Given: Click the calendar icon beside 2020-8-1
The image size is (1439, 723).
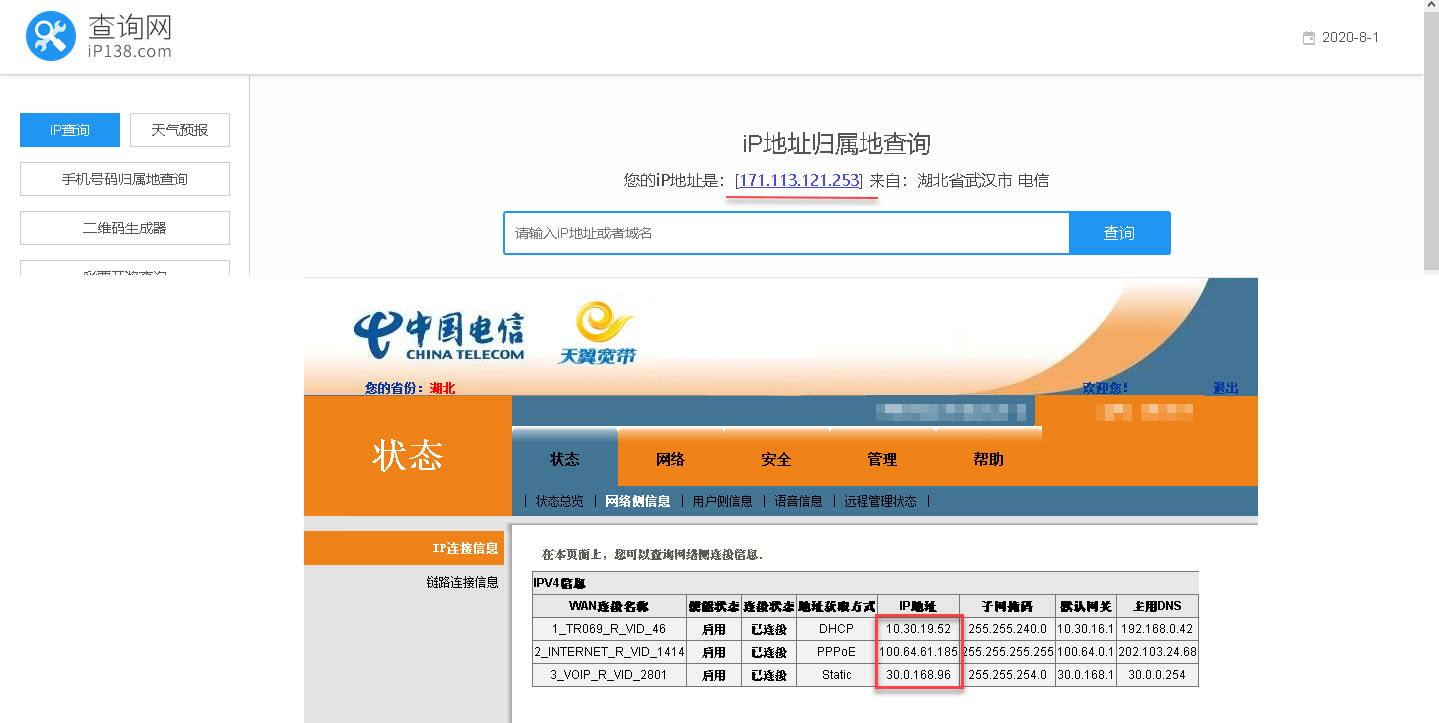Looking at the screenshot, I should 1308,38.
